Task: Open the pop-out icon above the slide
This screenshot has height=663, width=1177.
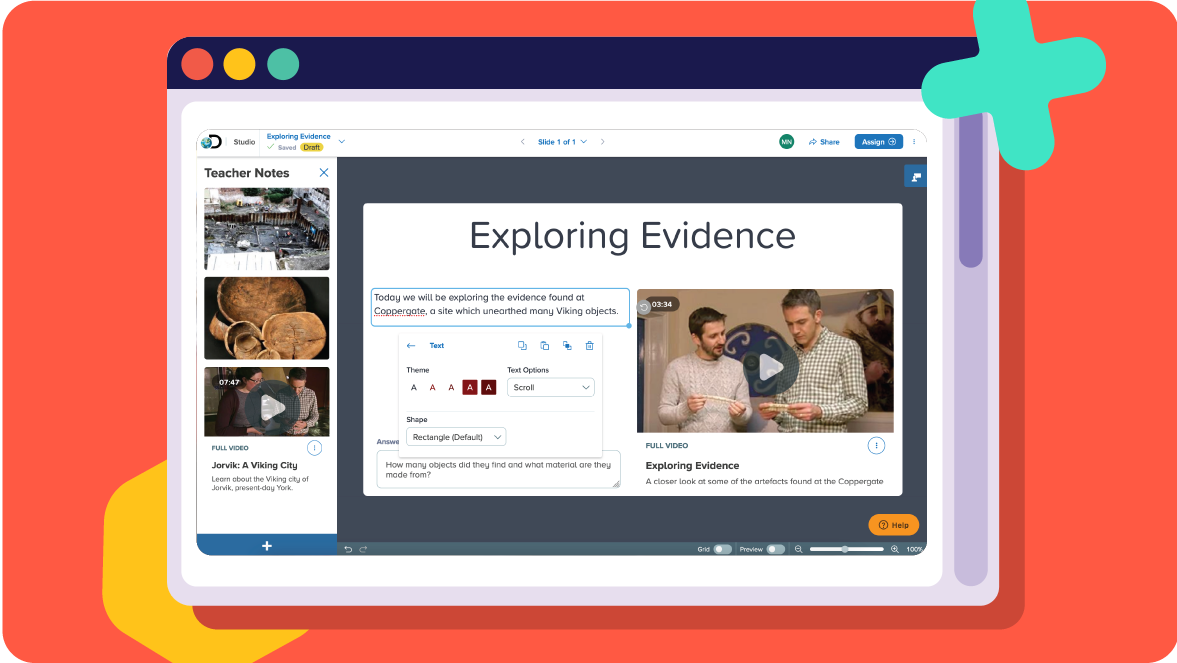Action: pos(915,175)
